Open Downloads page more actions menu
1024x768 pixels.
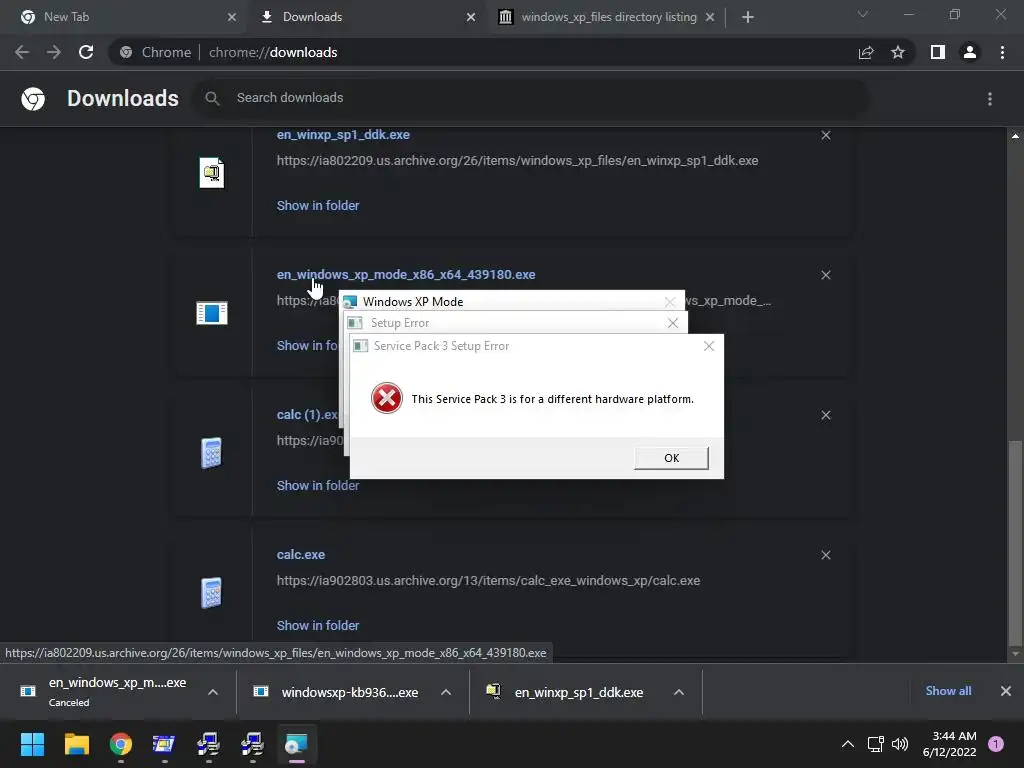(x=989, y=99)
